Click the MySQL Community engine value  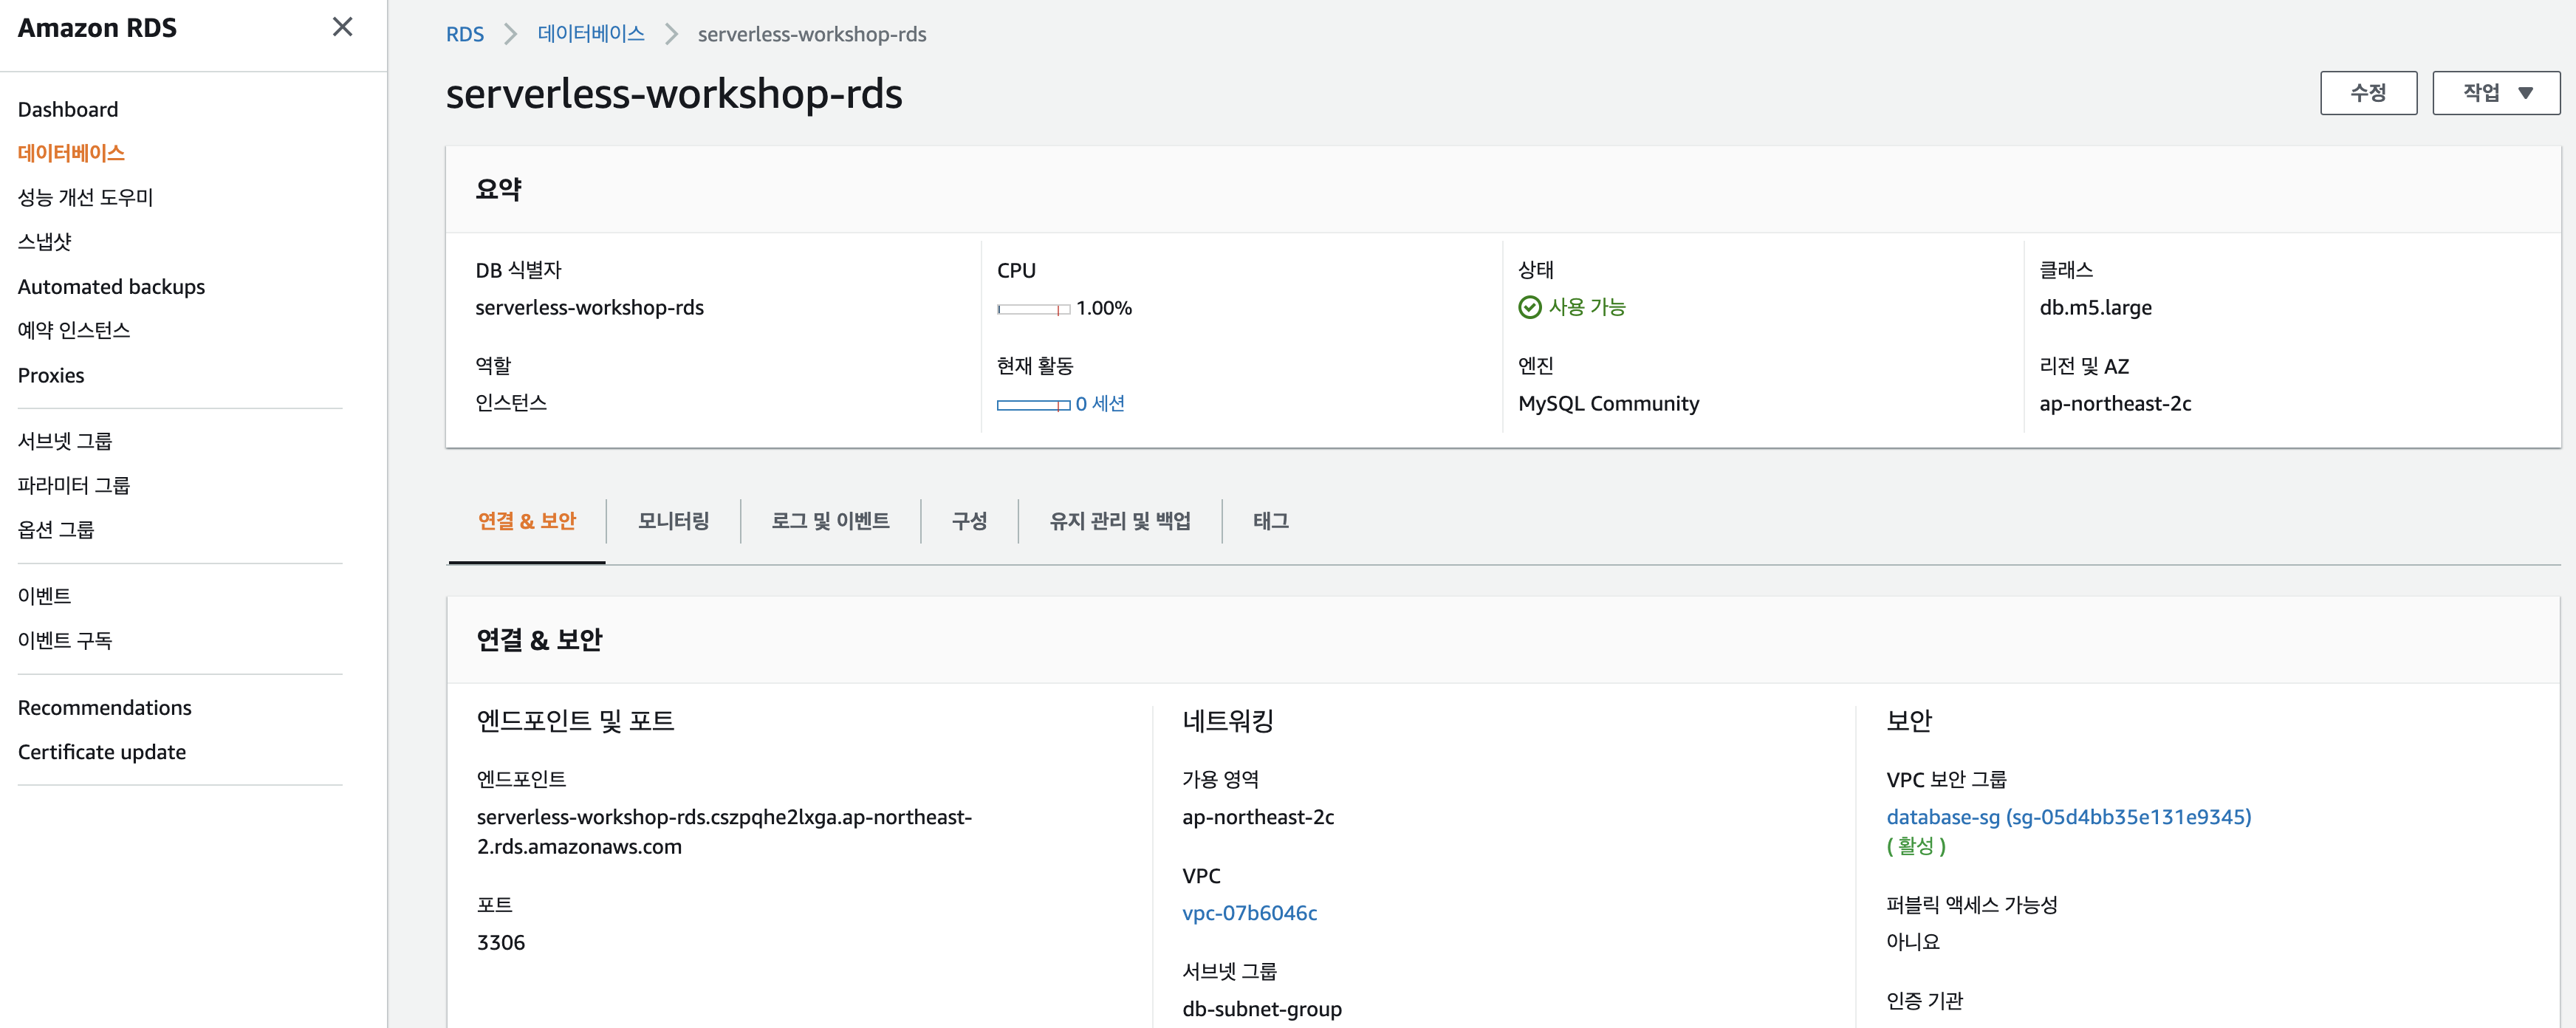(x=1608, y=403)
